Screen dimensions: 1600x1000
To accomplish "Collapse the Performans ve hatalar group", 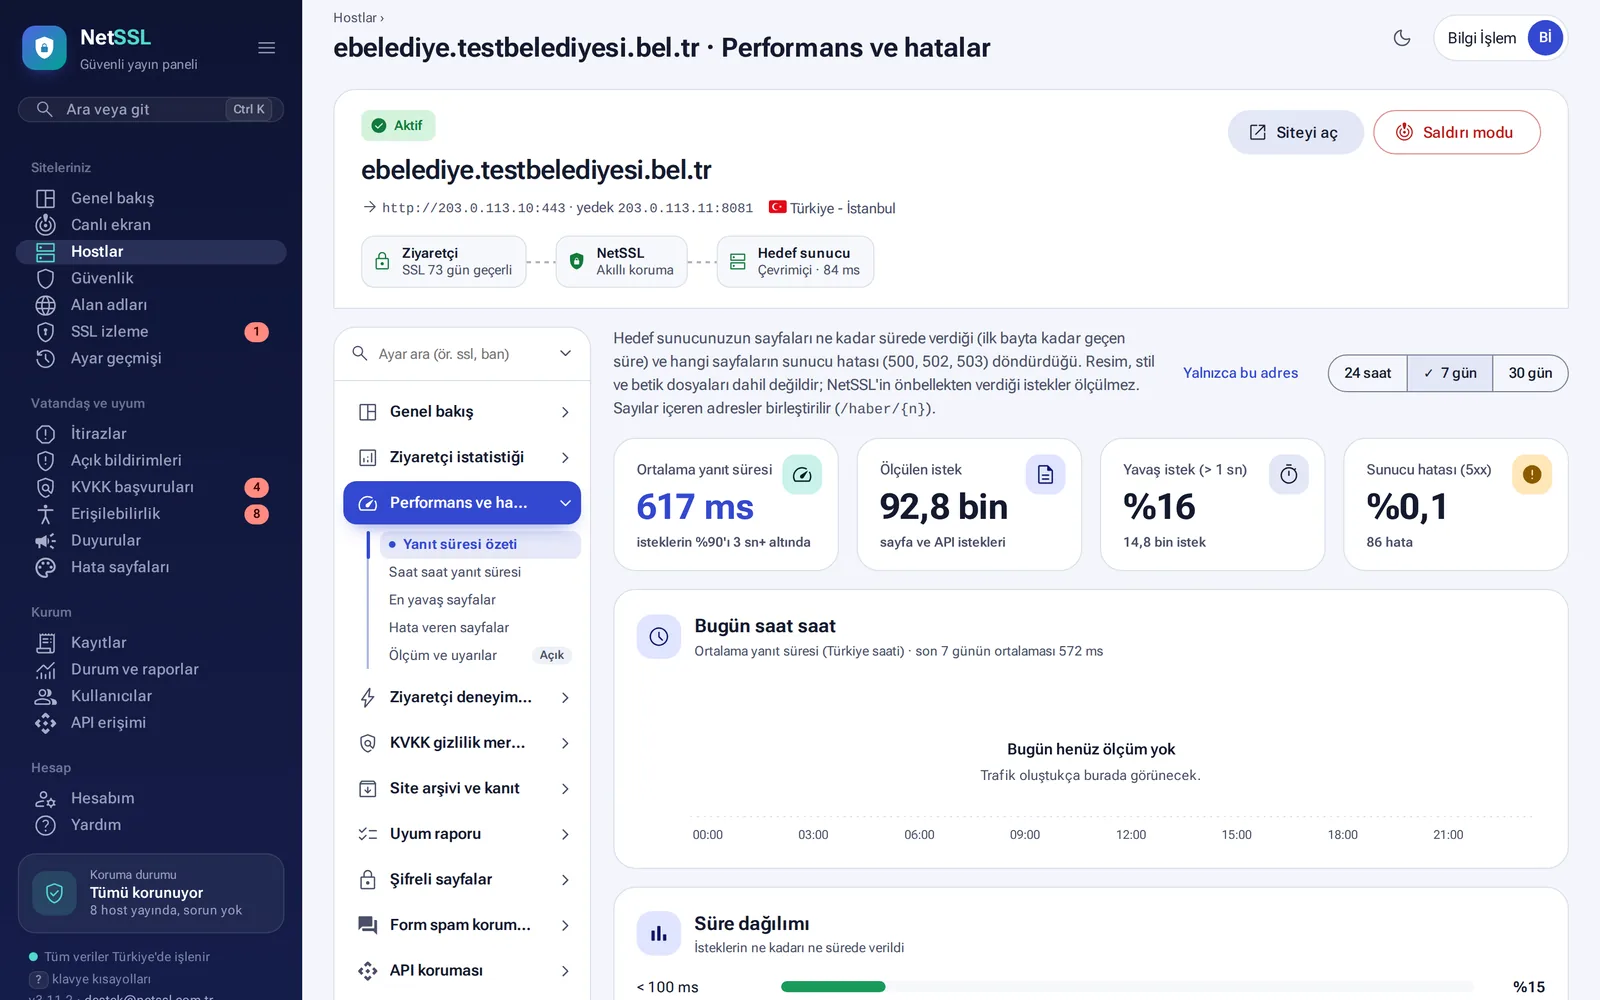I will coord(463,503).
